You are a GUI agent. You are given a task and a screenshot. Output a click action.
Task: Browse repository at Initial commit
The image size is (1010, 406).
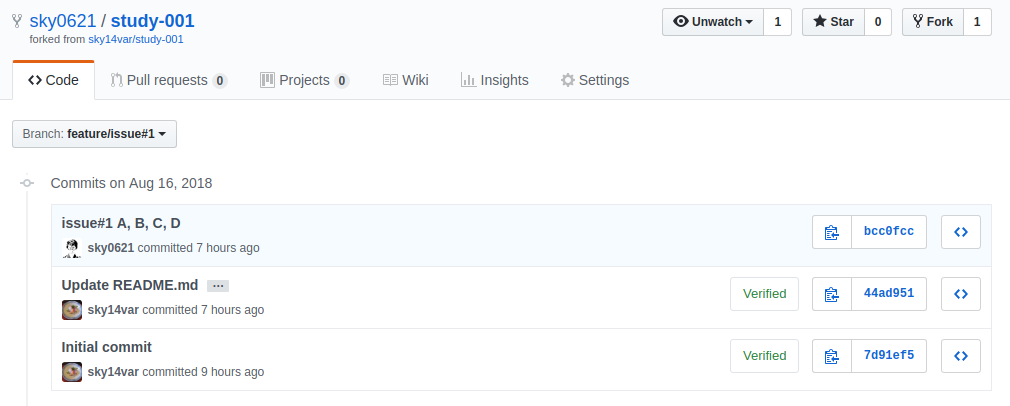[x=960, y=356]
